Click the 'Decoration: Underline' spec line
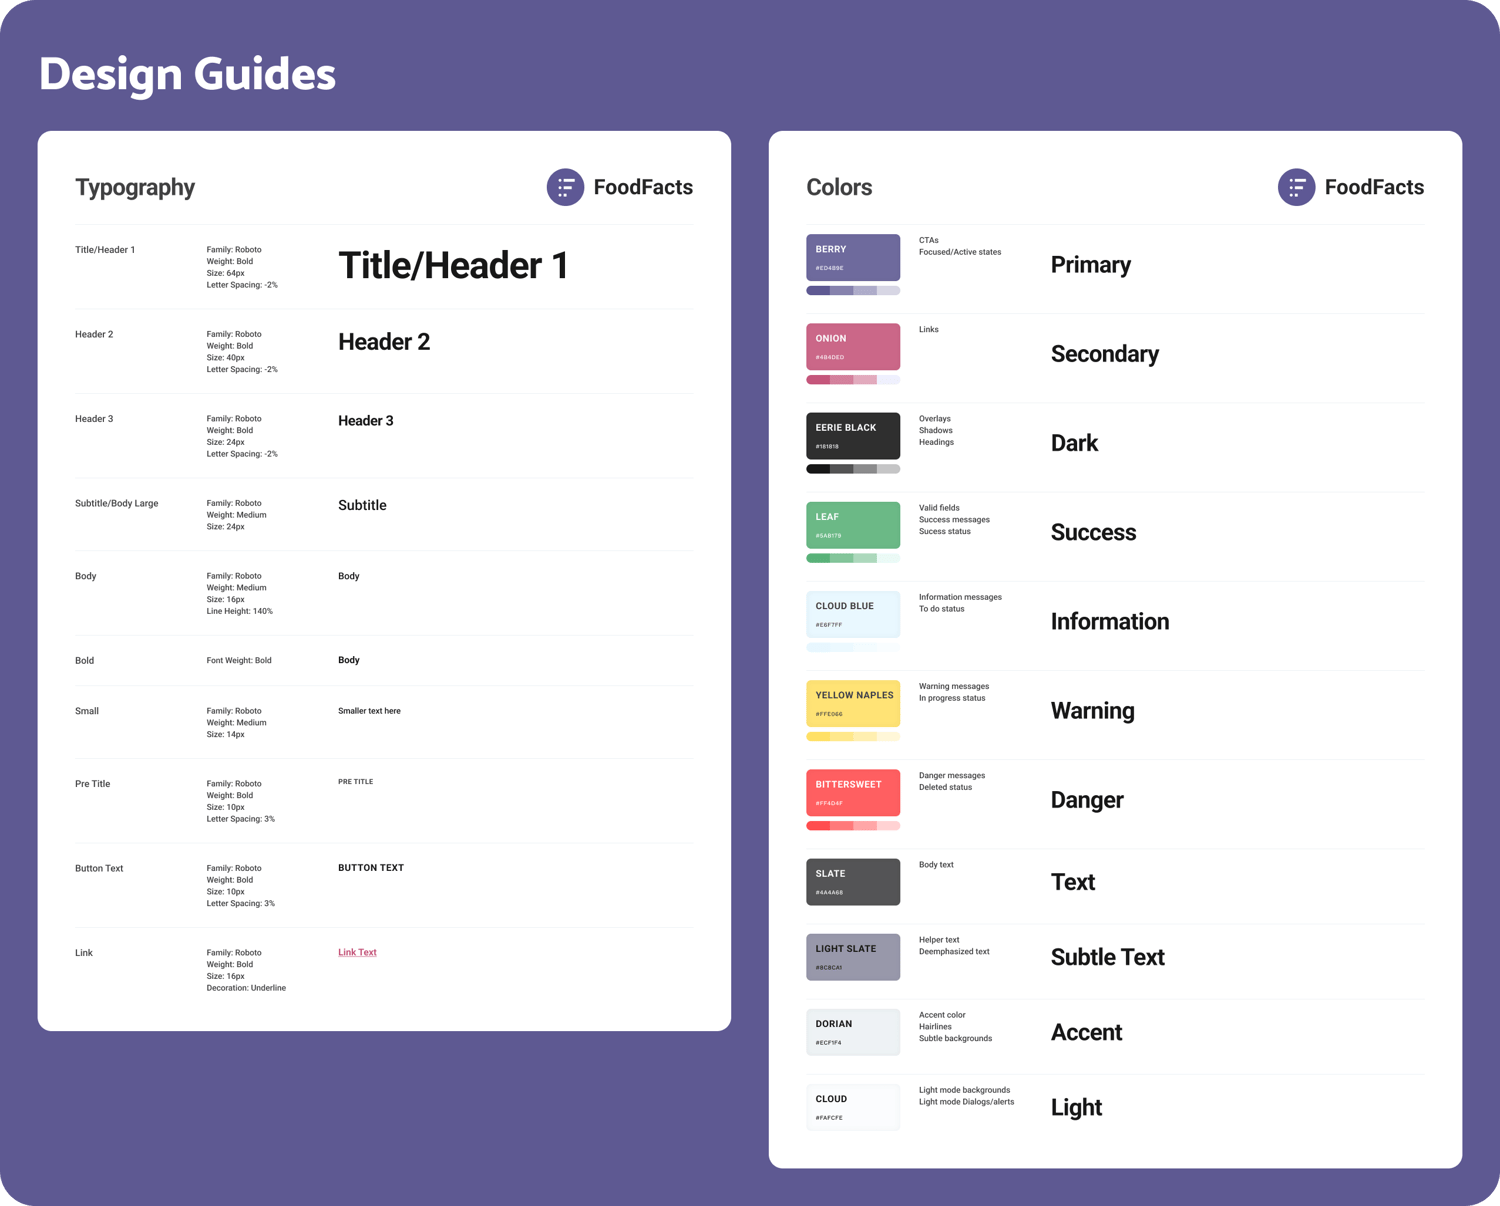The width and height of the screenshot is (1500, 1206). click(246, 988)
